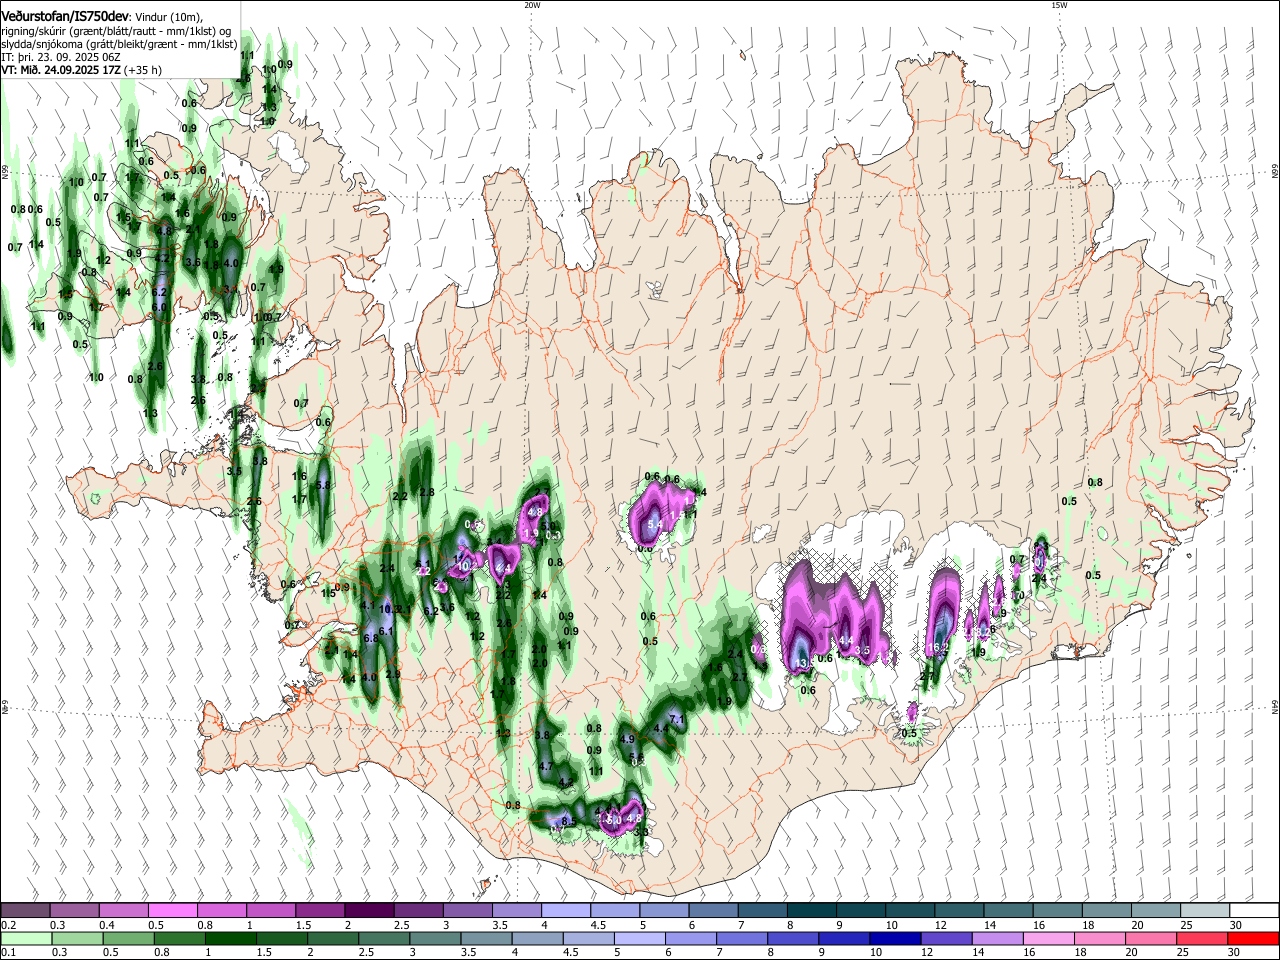Select top-row legend swatch between 18 and 20
This screenshot has width=1280, height=960.
1106,911
